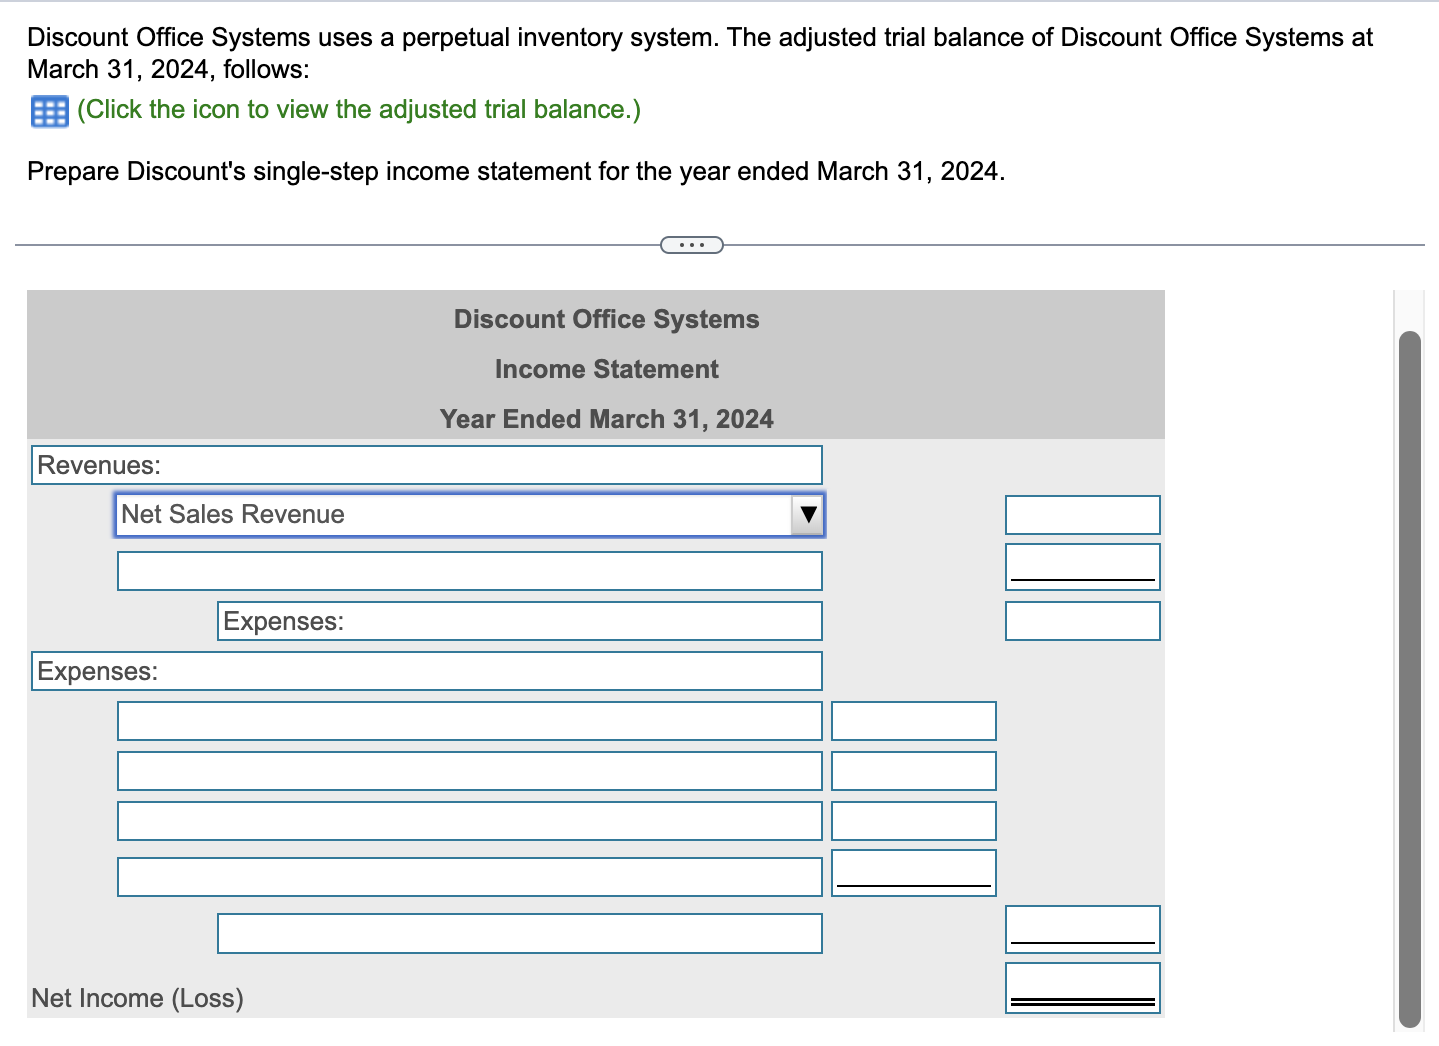Select the Revenues header cell

click(x=426, y=464)
